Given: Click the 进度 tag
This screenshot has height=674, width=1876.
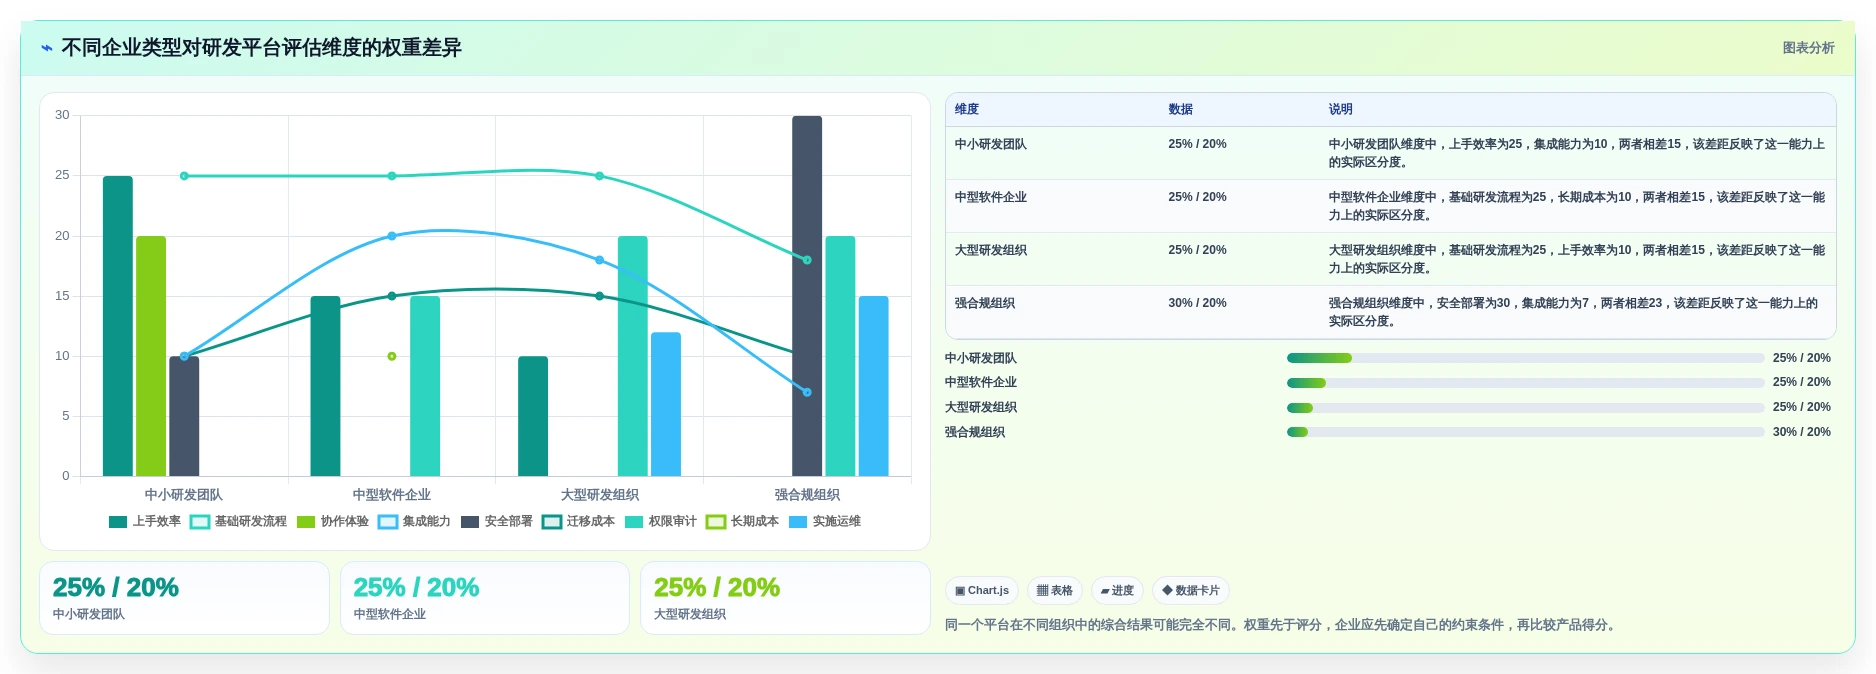Looking at the screenshot, I should coord(1117,590).
